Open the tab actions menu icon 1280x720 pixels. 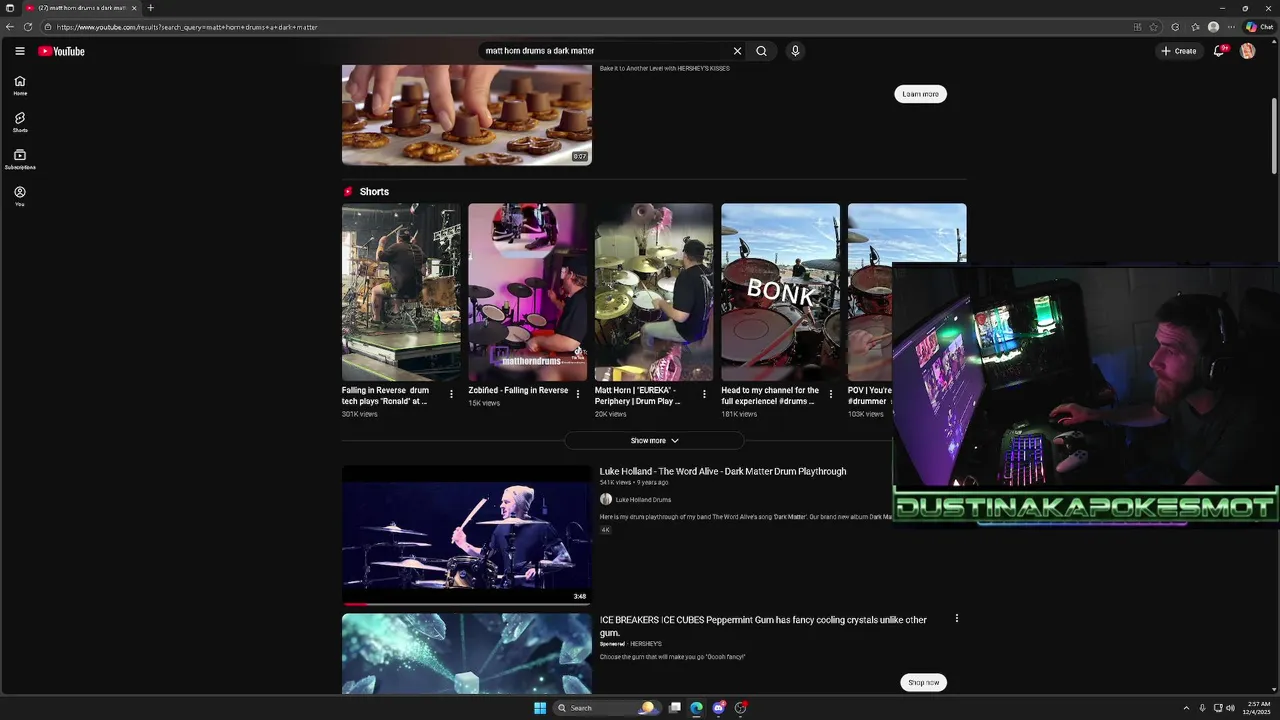pos(10,8)
